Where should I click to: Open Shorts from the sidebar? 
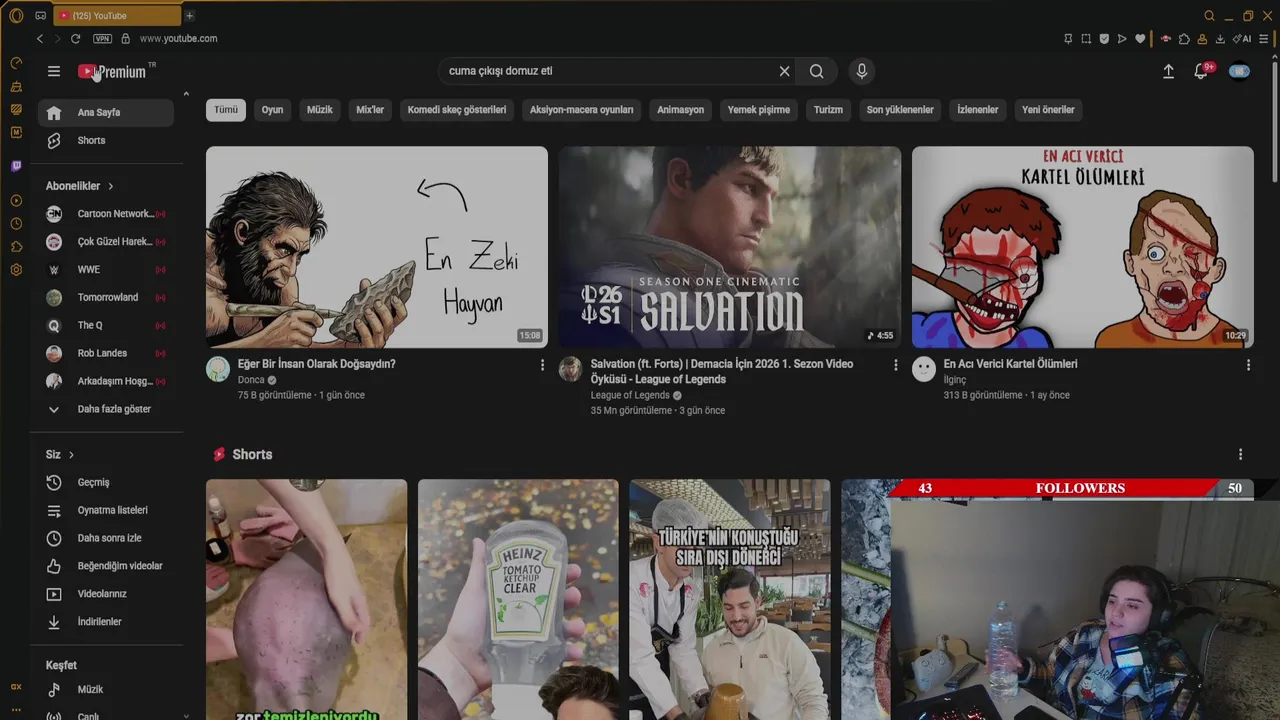tap(106, 140)
